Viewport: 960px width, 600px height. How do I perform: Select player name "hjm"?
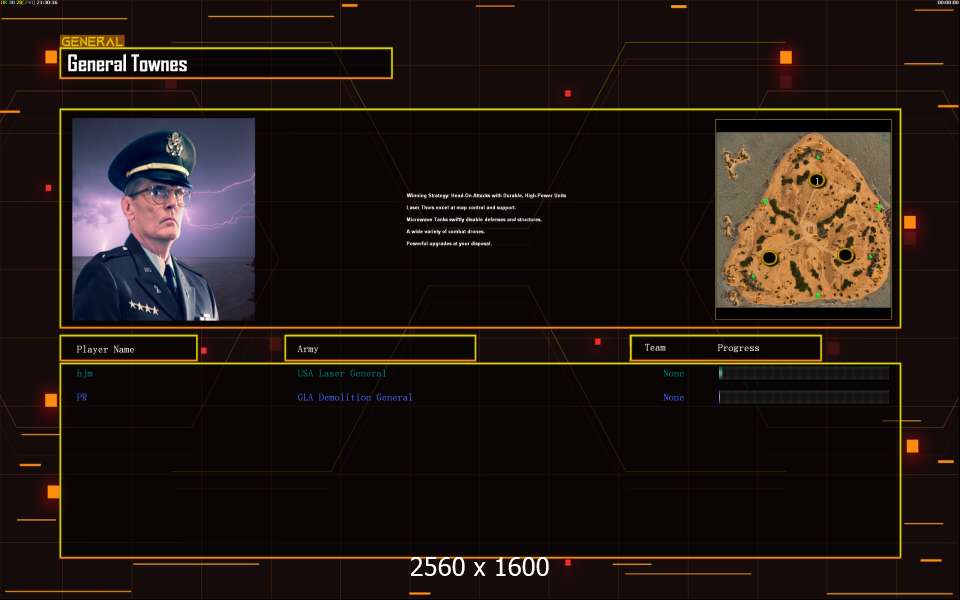click(84, 373)
